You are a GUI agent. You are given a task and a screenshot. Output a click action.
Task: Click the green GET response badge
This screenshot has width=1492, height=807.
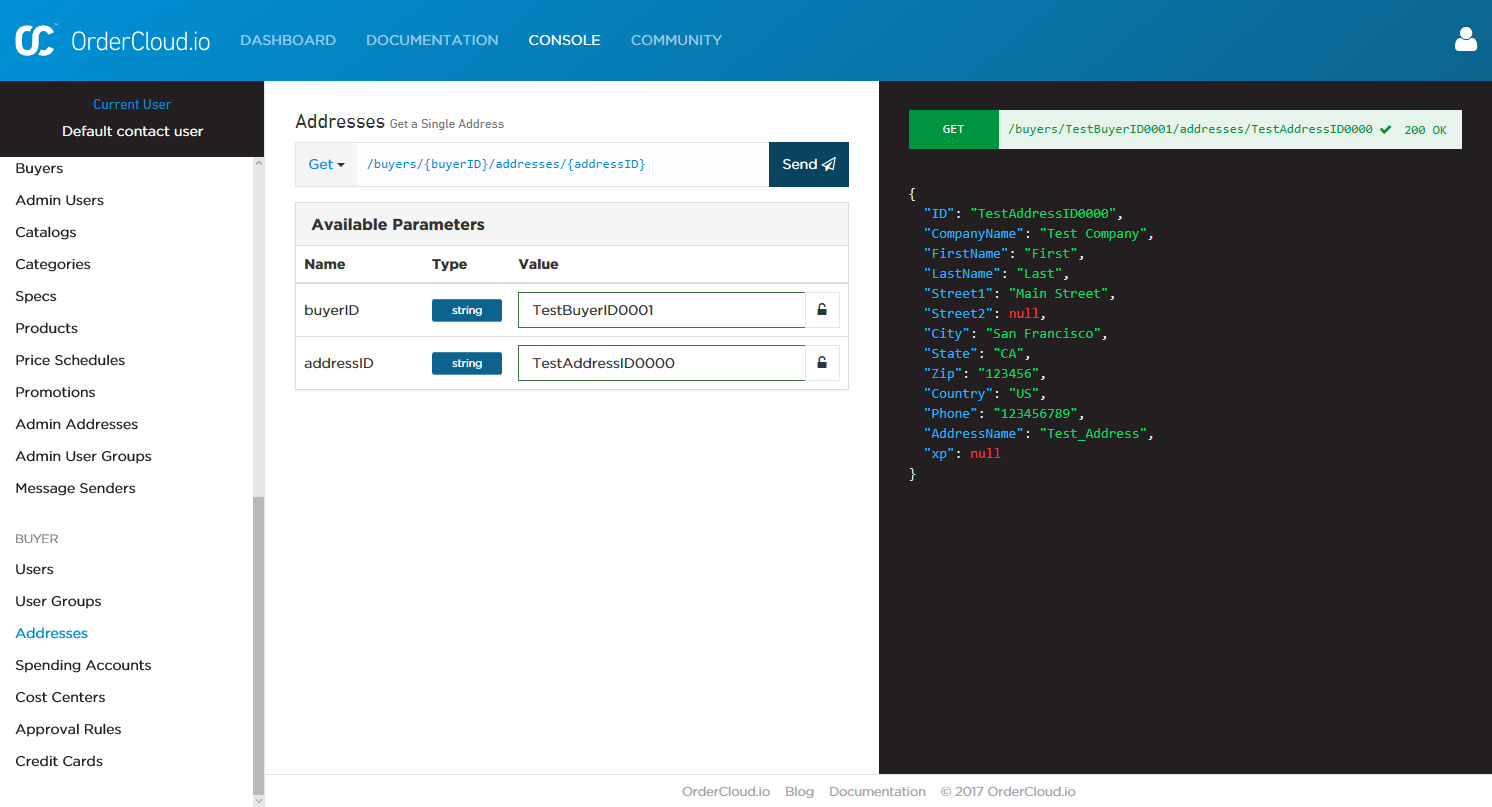(x=953, y=129)
